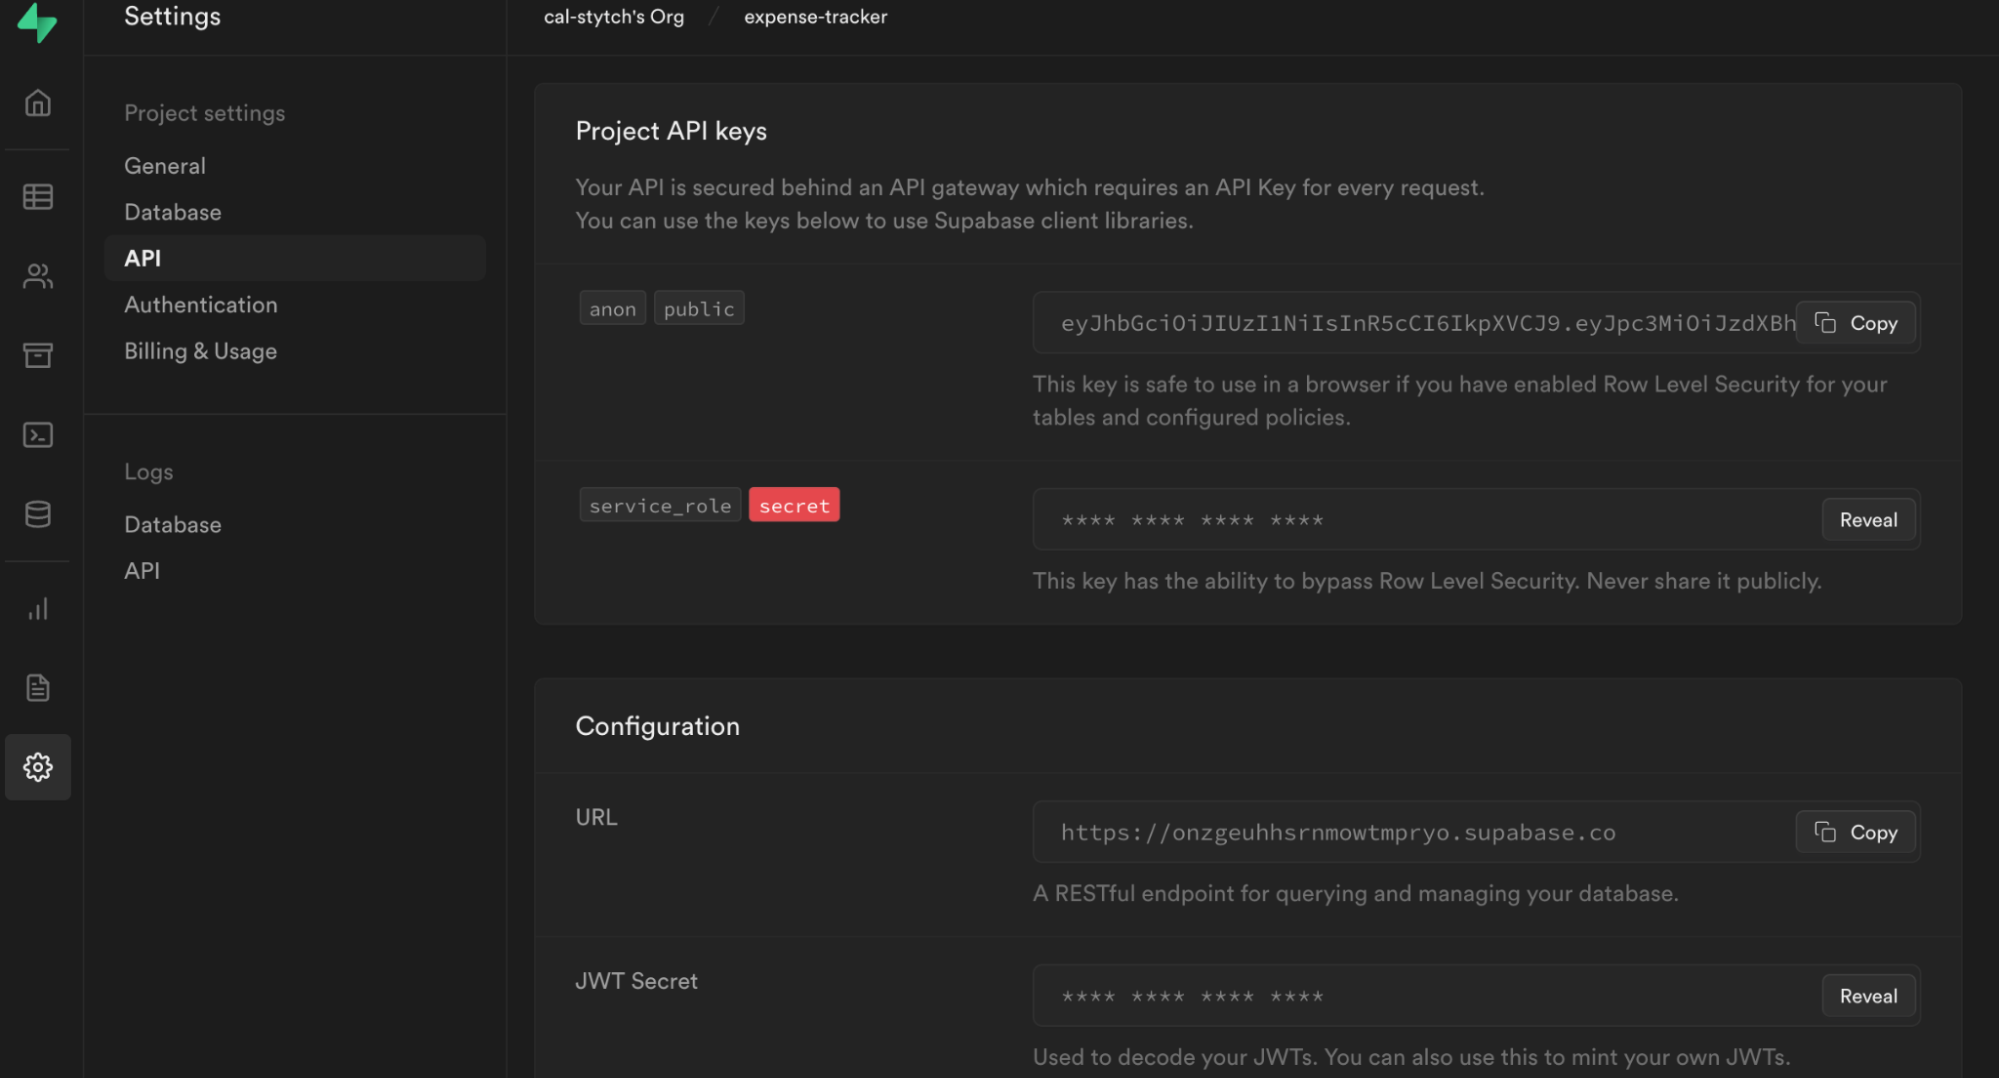Copy the project URL

(x=1856, y=832)
